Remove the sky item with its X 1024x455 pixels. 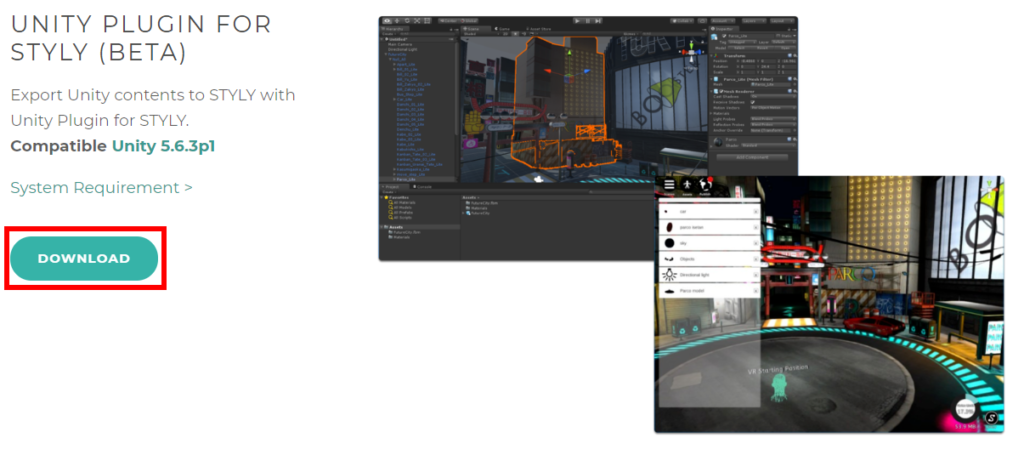(756, 243)
